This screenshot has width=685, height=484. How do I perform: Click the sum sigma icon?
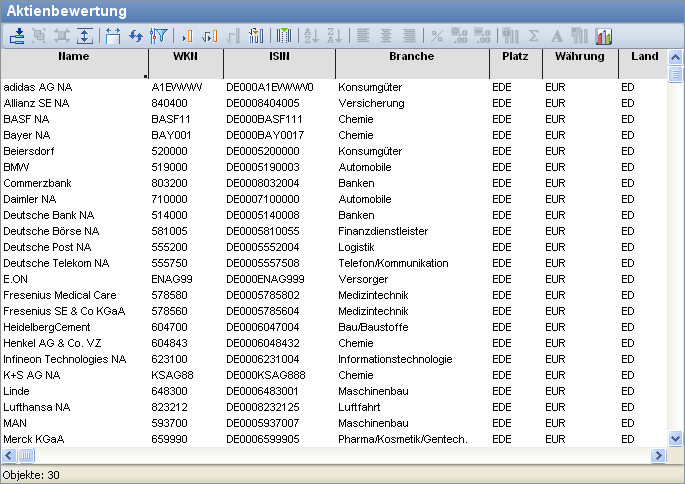click(534, 36)
